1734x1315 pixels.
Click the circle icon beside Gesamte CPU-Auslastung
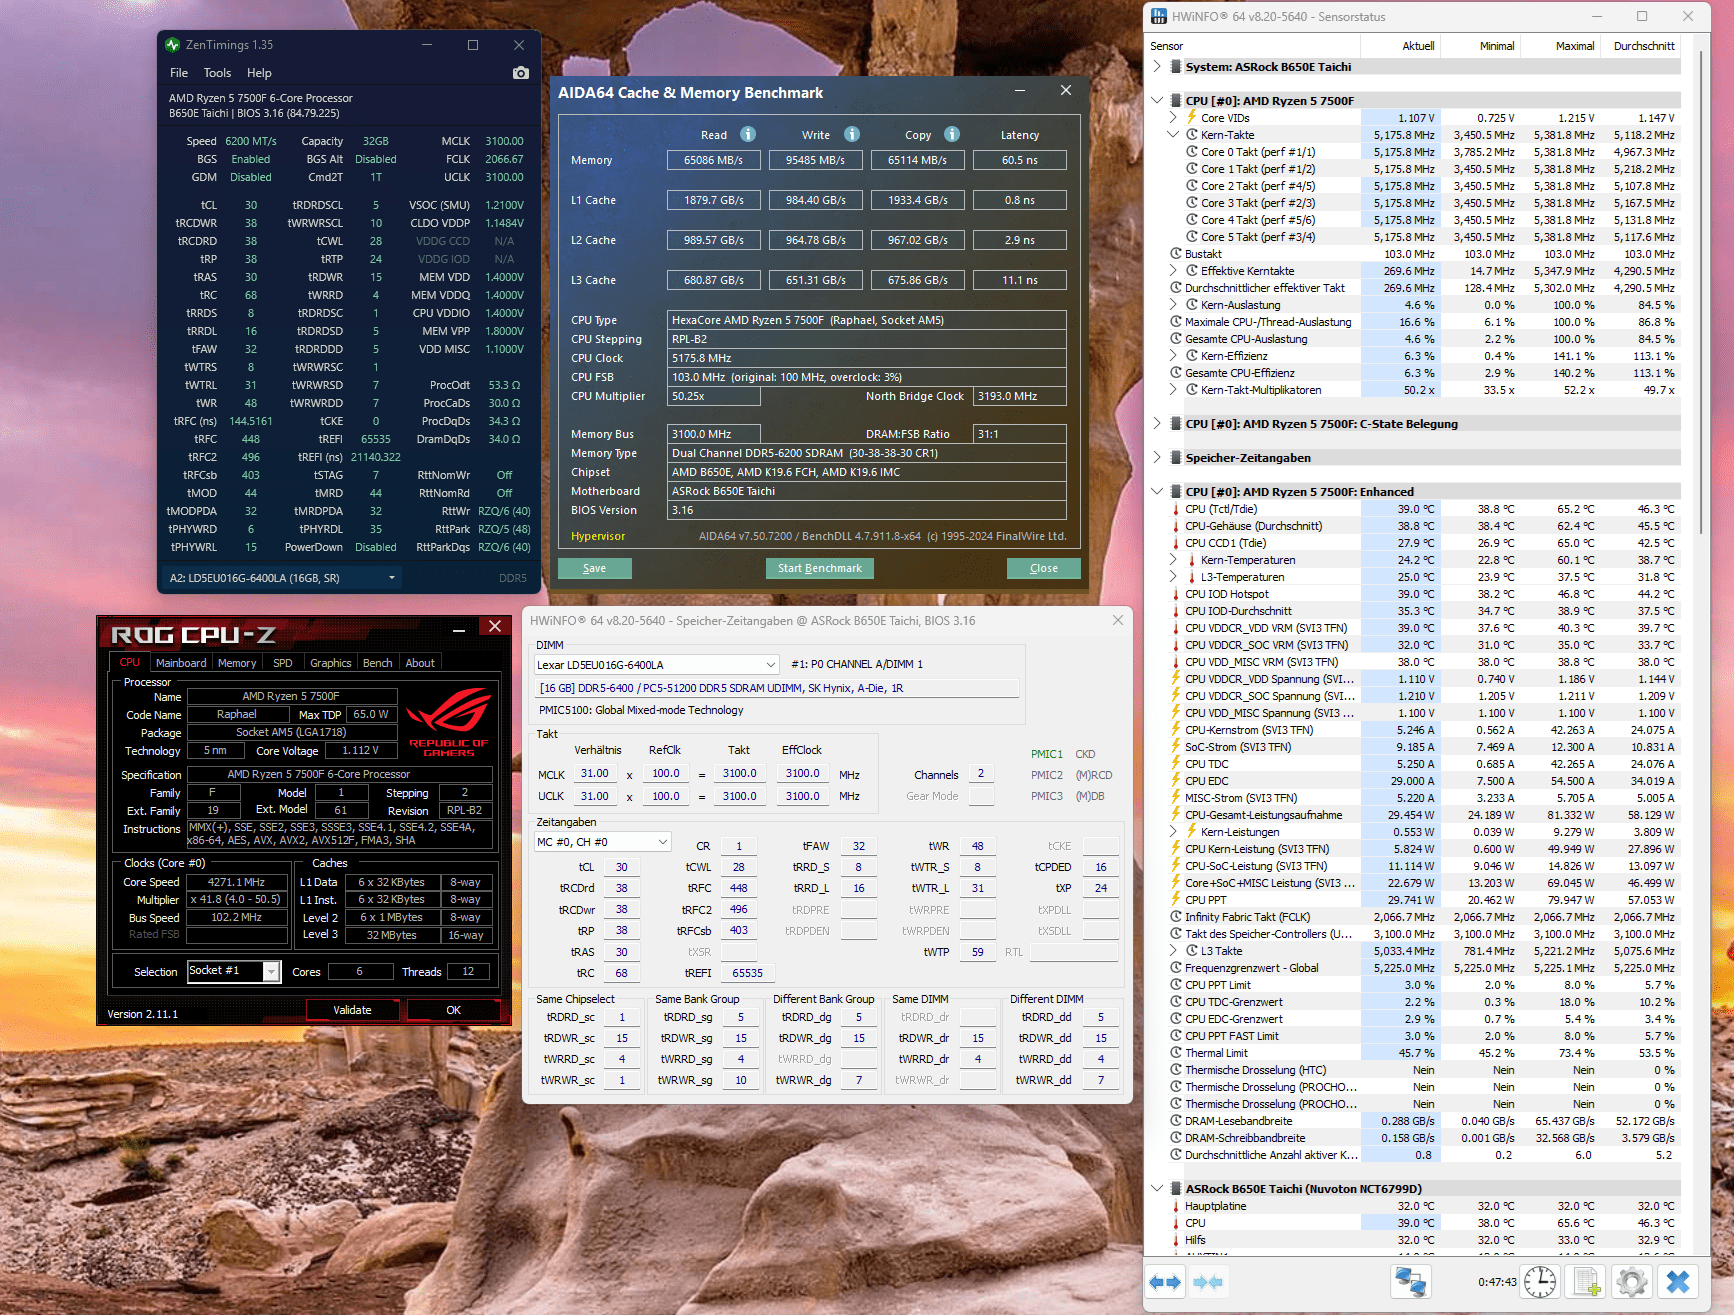click(1177, 339)
